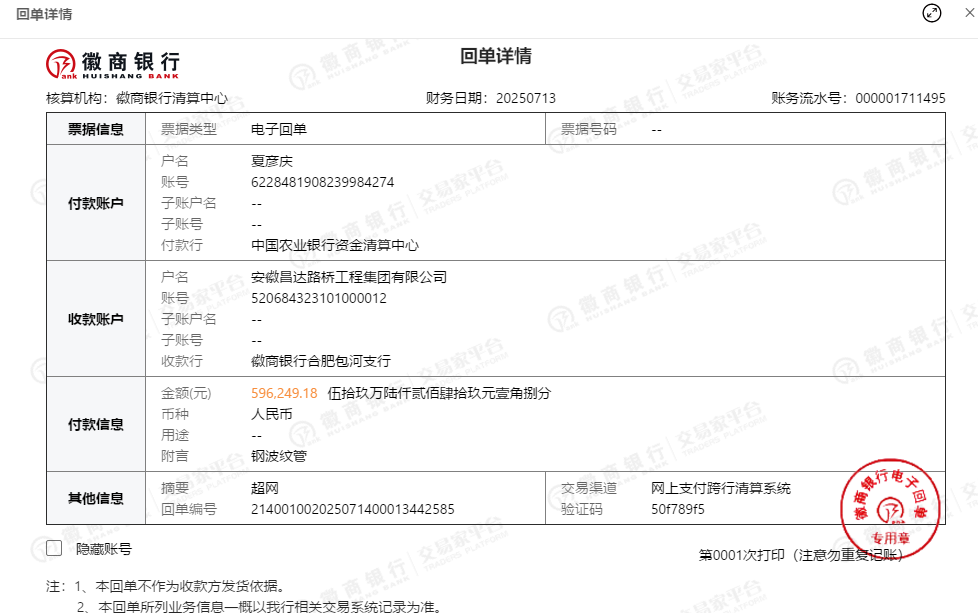Click the remark text 钢波纹管
978x613 pixels.
tap(278, 456)
